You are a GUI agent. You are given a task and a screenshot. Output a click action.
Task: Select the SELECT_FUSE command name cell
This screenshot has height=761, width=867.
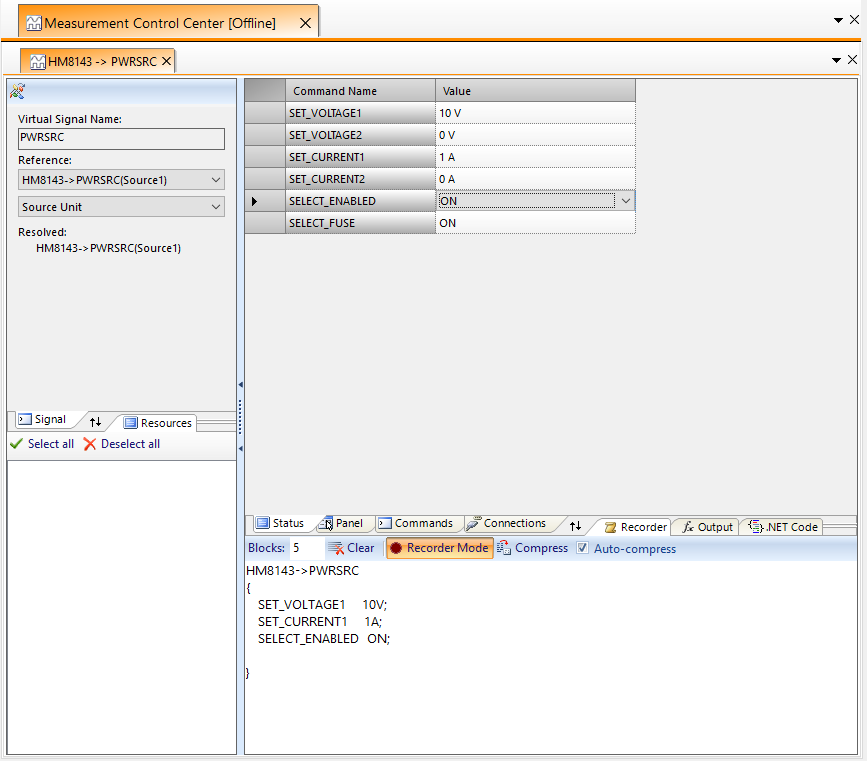tap(361, 223)
